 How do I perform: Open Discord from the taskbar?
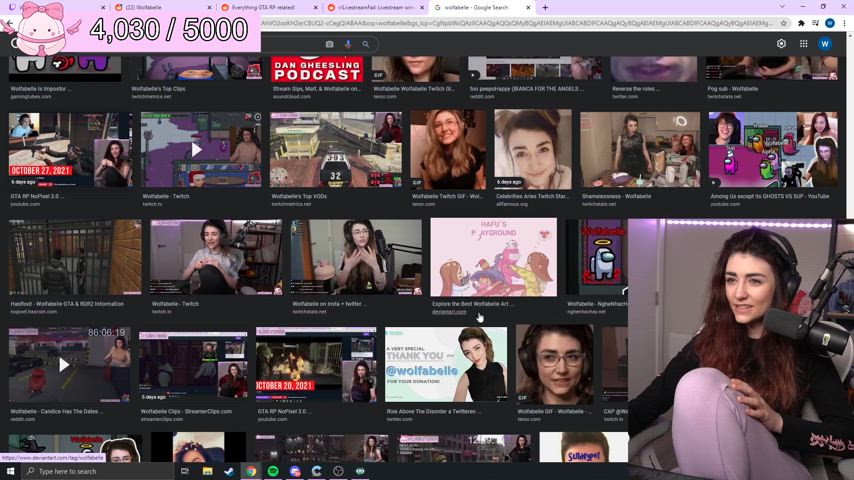pyautogui.click(x=295, y=471)
